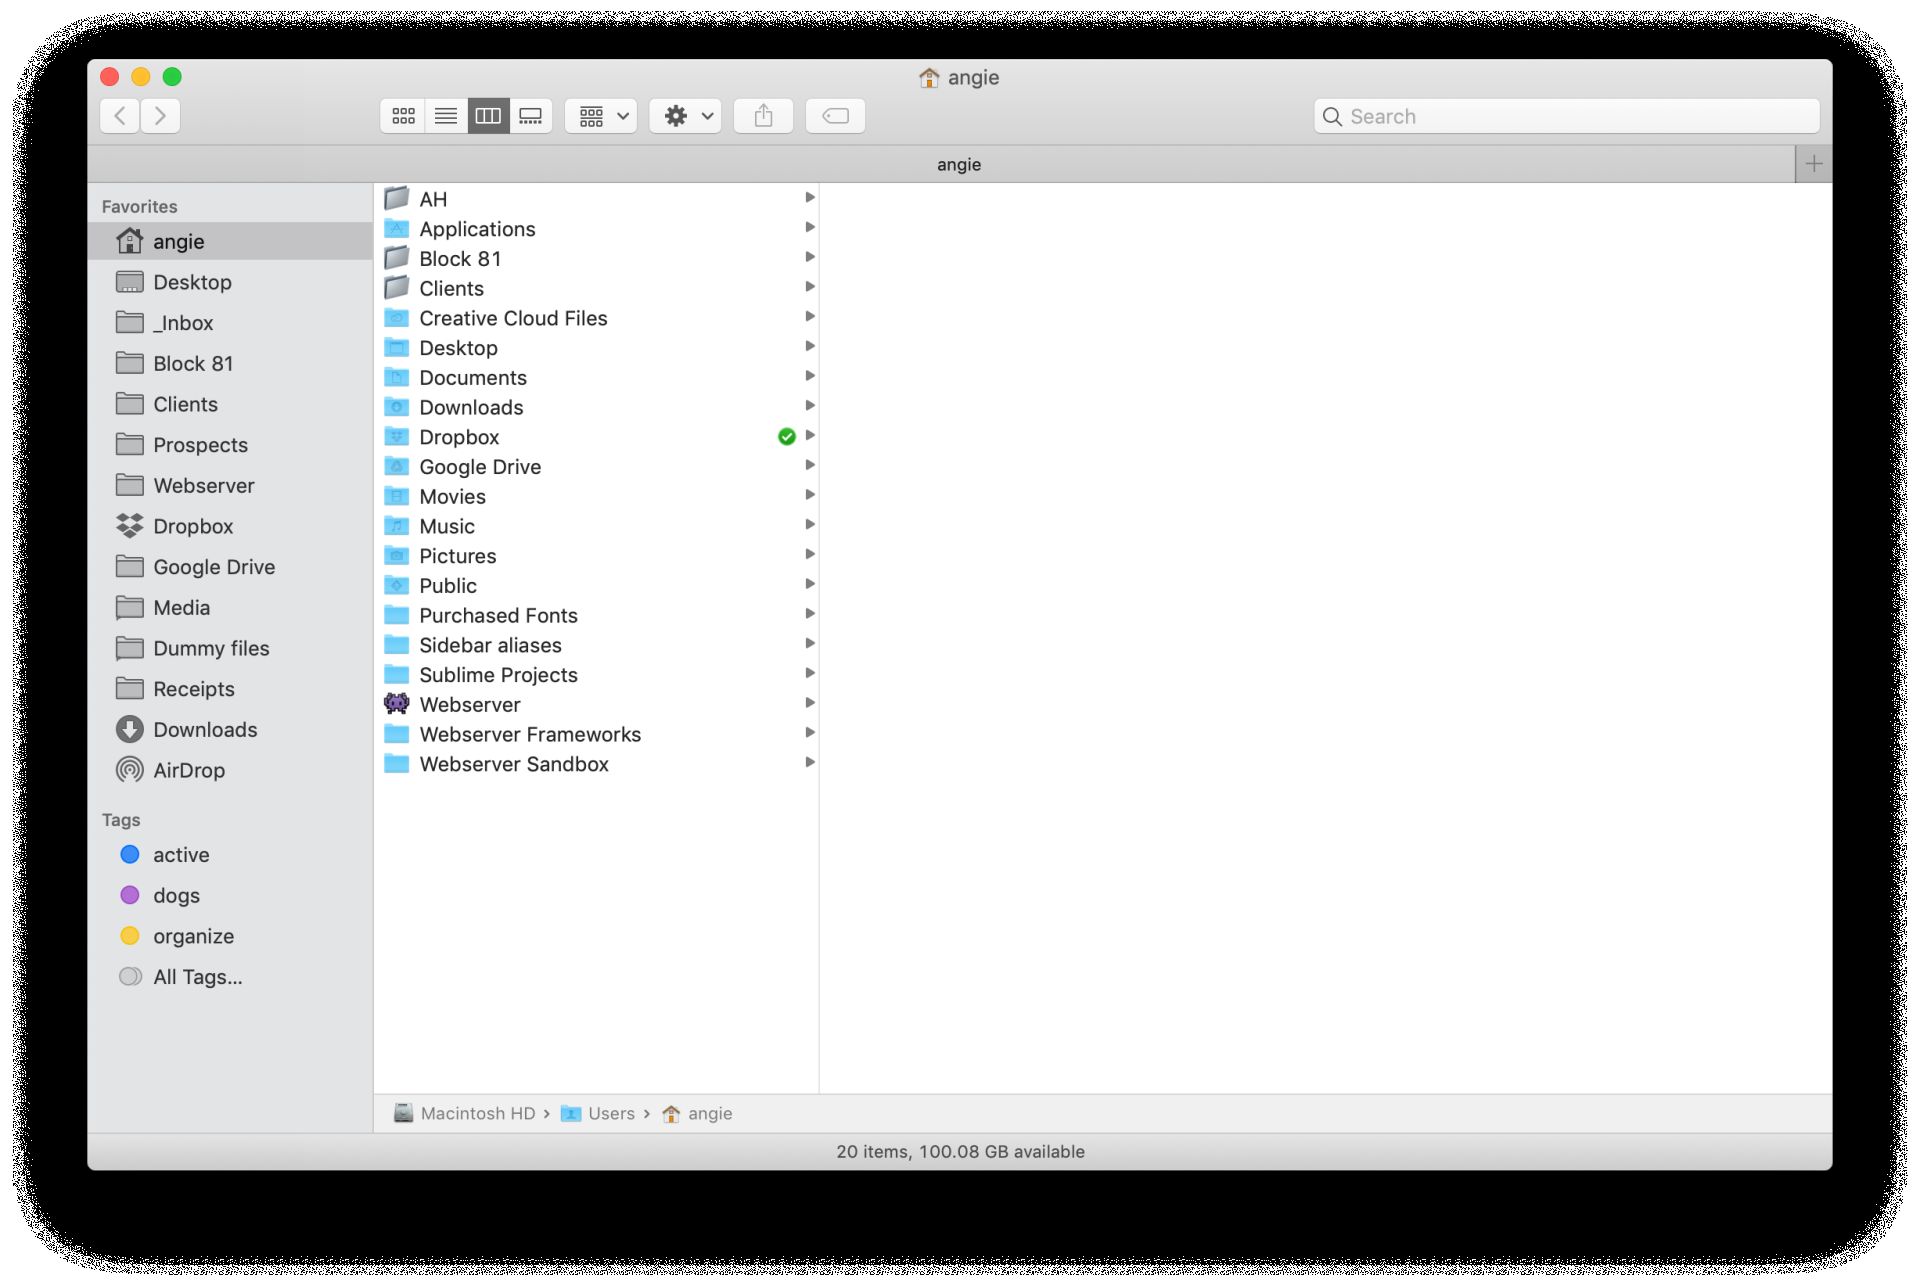Image resolution: width=1920 pixels, height=1286 pixels.
Task: Click the Search field
Action: (x=1566, y=116)
